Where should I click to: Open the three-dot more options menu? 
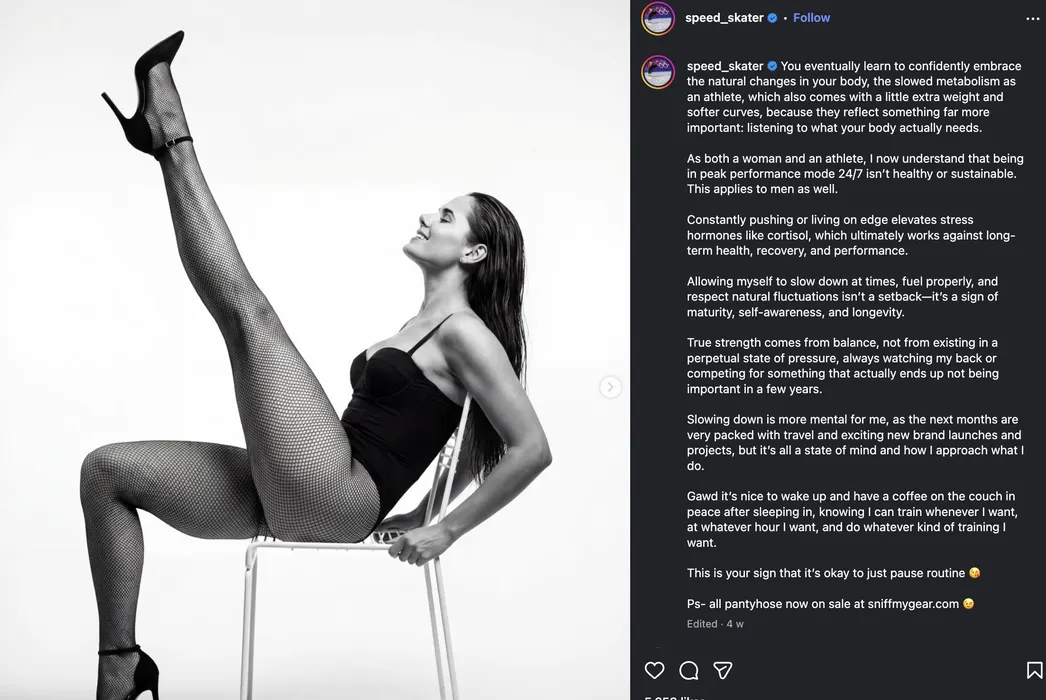(1032, 18)
